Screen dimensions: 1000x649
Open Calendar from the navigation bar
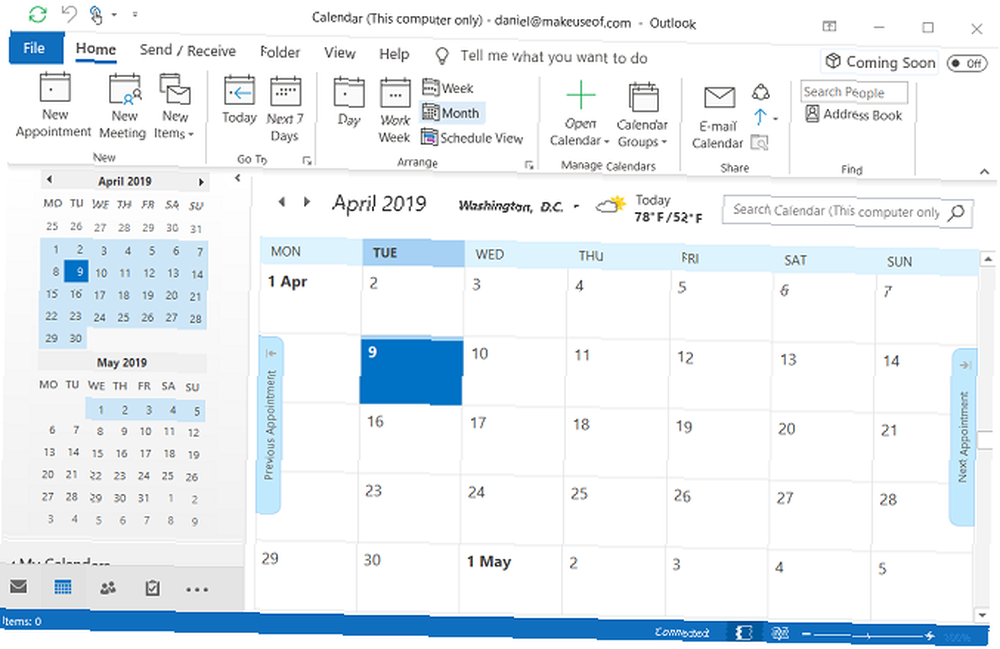click(62, 587)
